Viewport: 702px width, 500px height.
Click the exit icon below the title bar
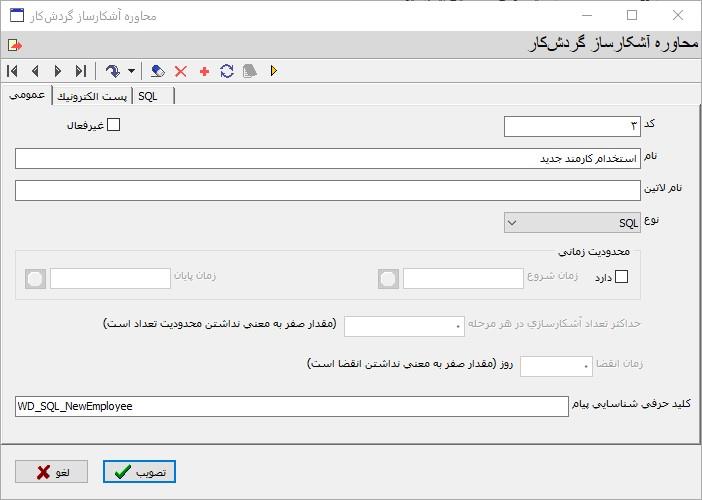click(x=14, y=45)
